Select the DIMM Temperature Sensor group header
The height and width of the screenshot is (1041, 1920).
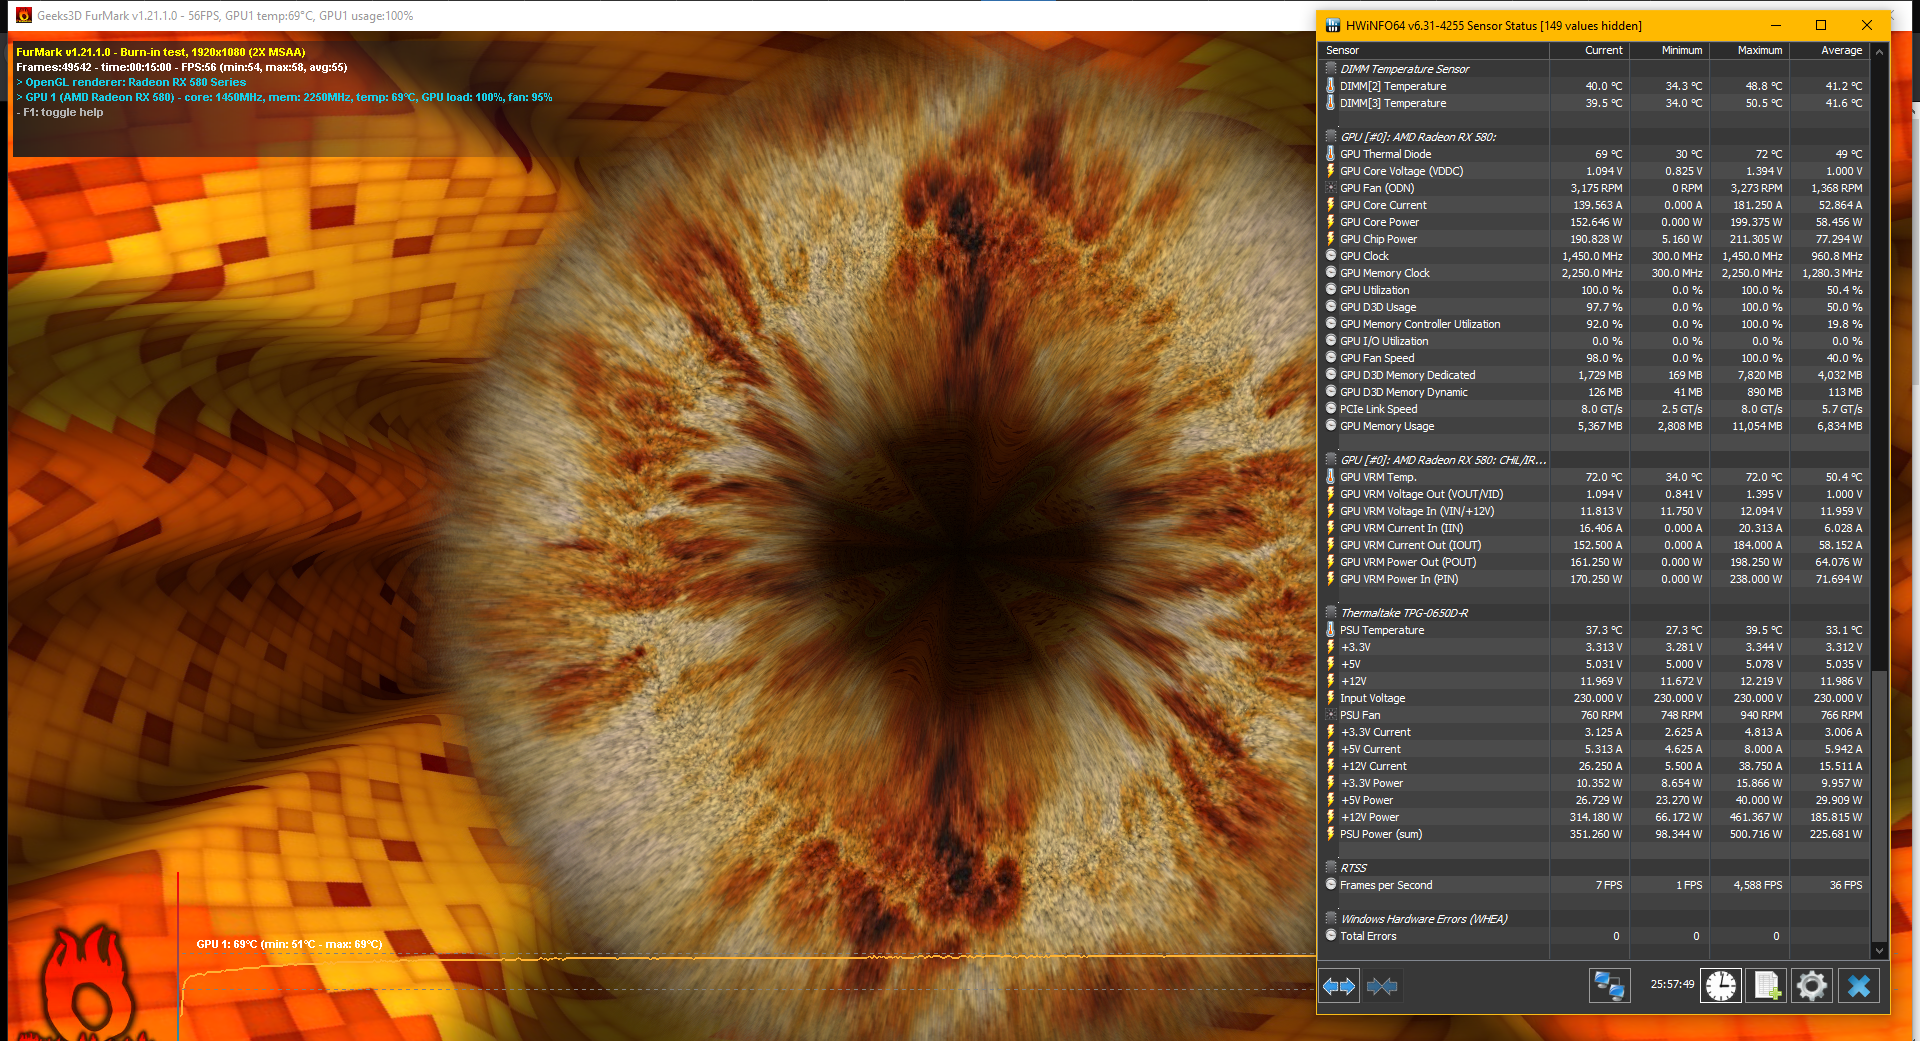1404,69
